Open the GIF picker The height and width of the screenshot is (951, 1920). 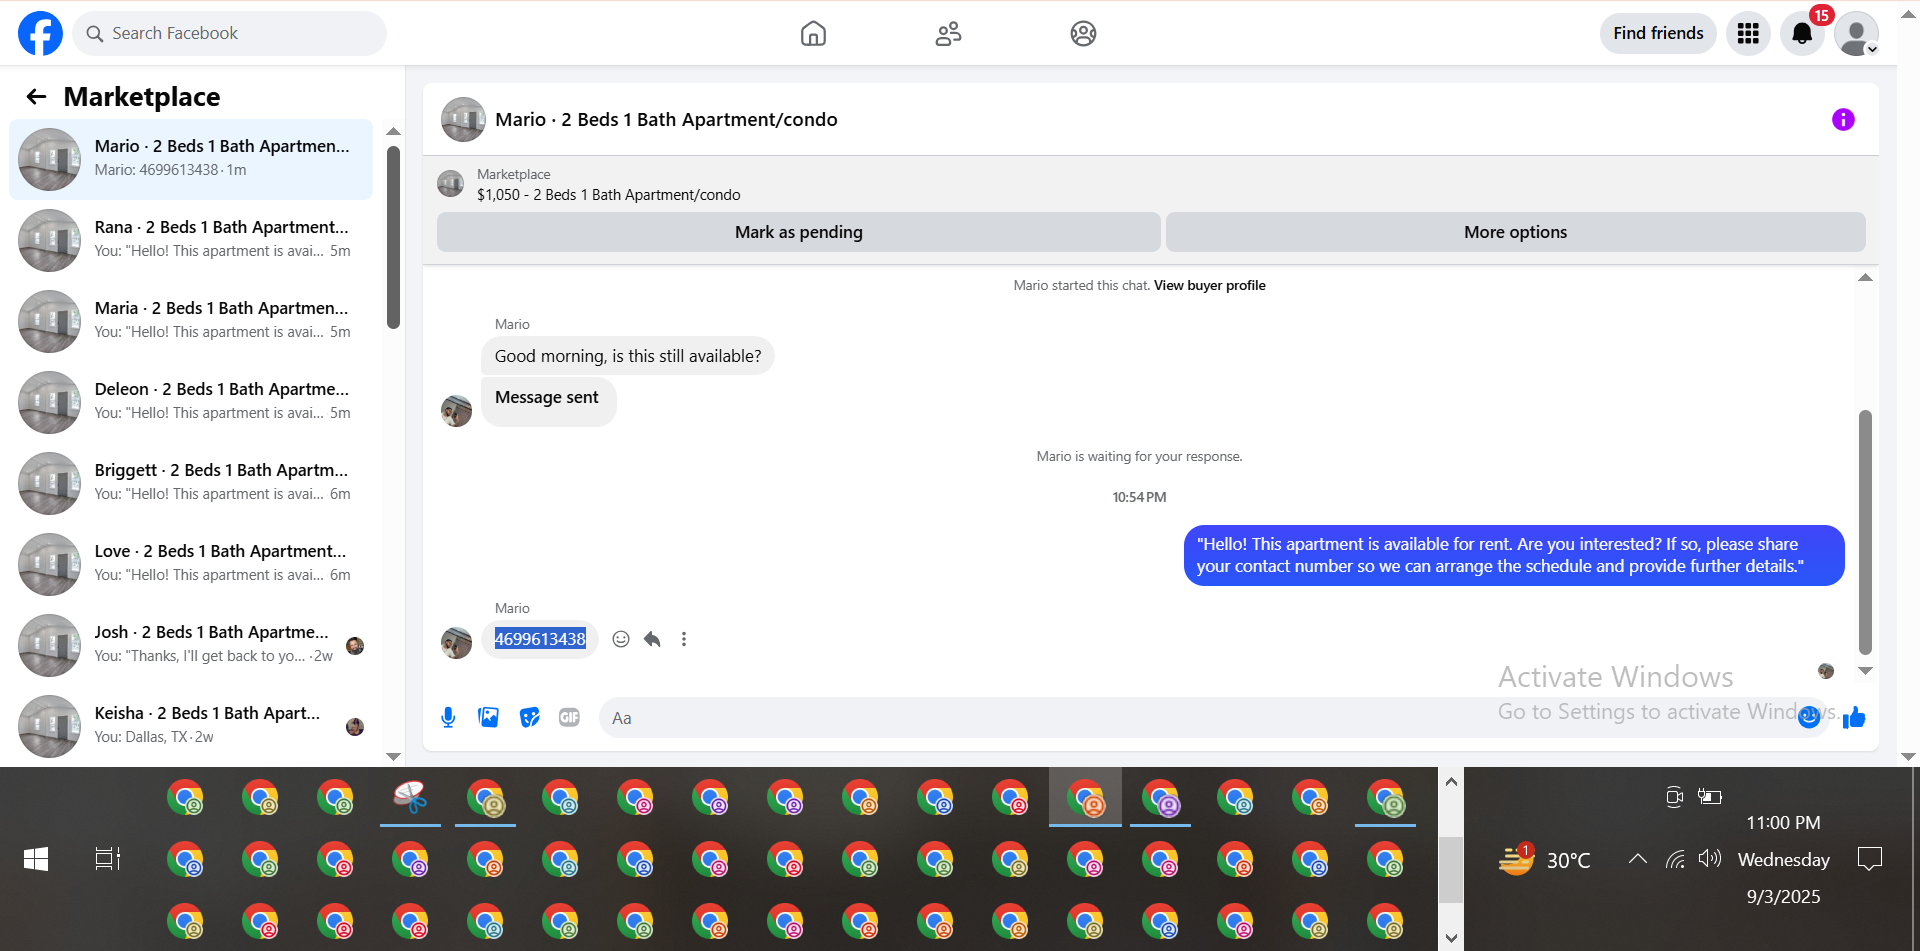(x=569, y=717)
